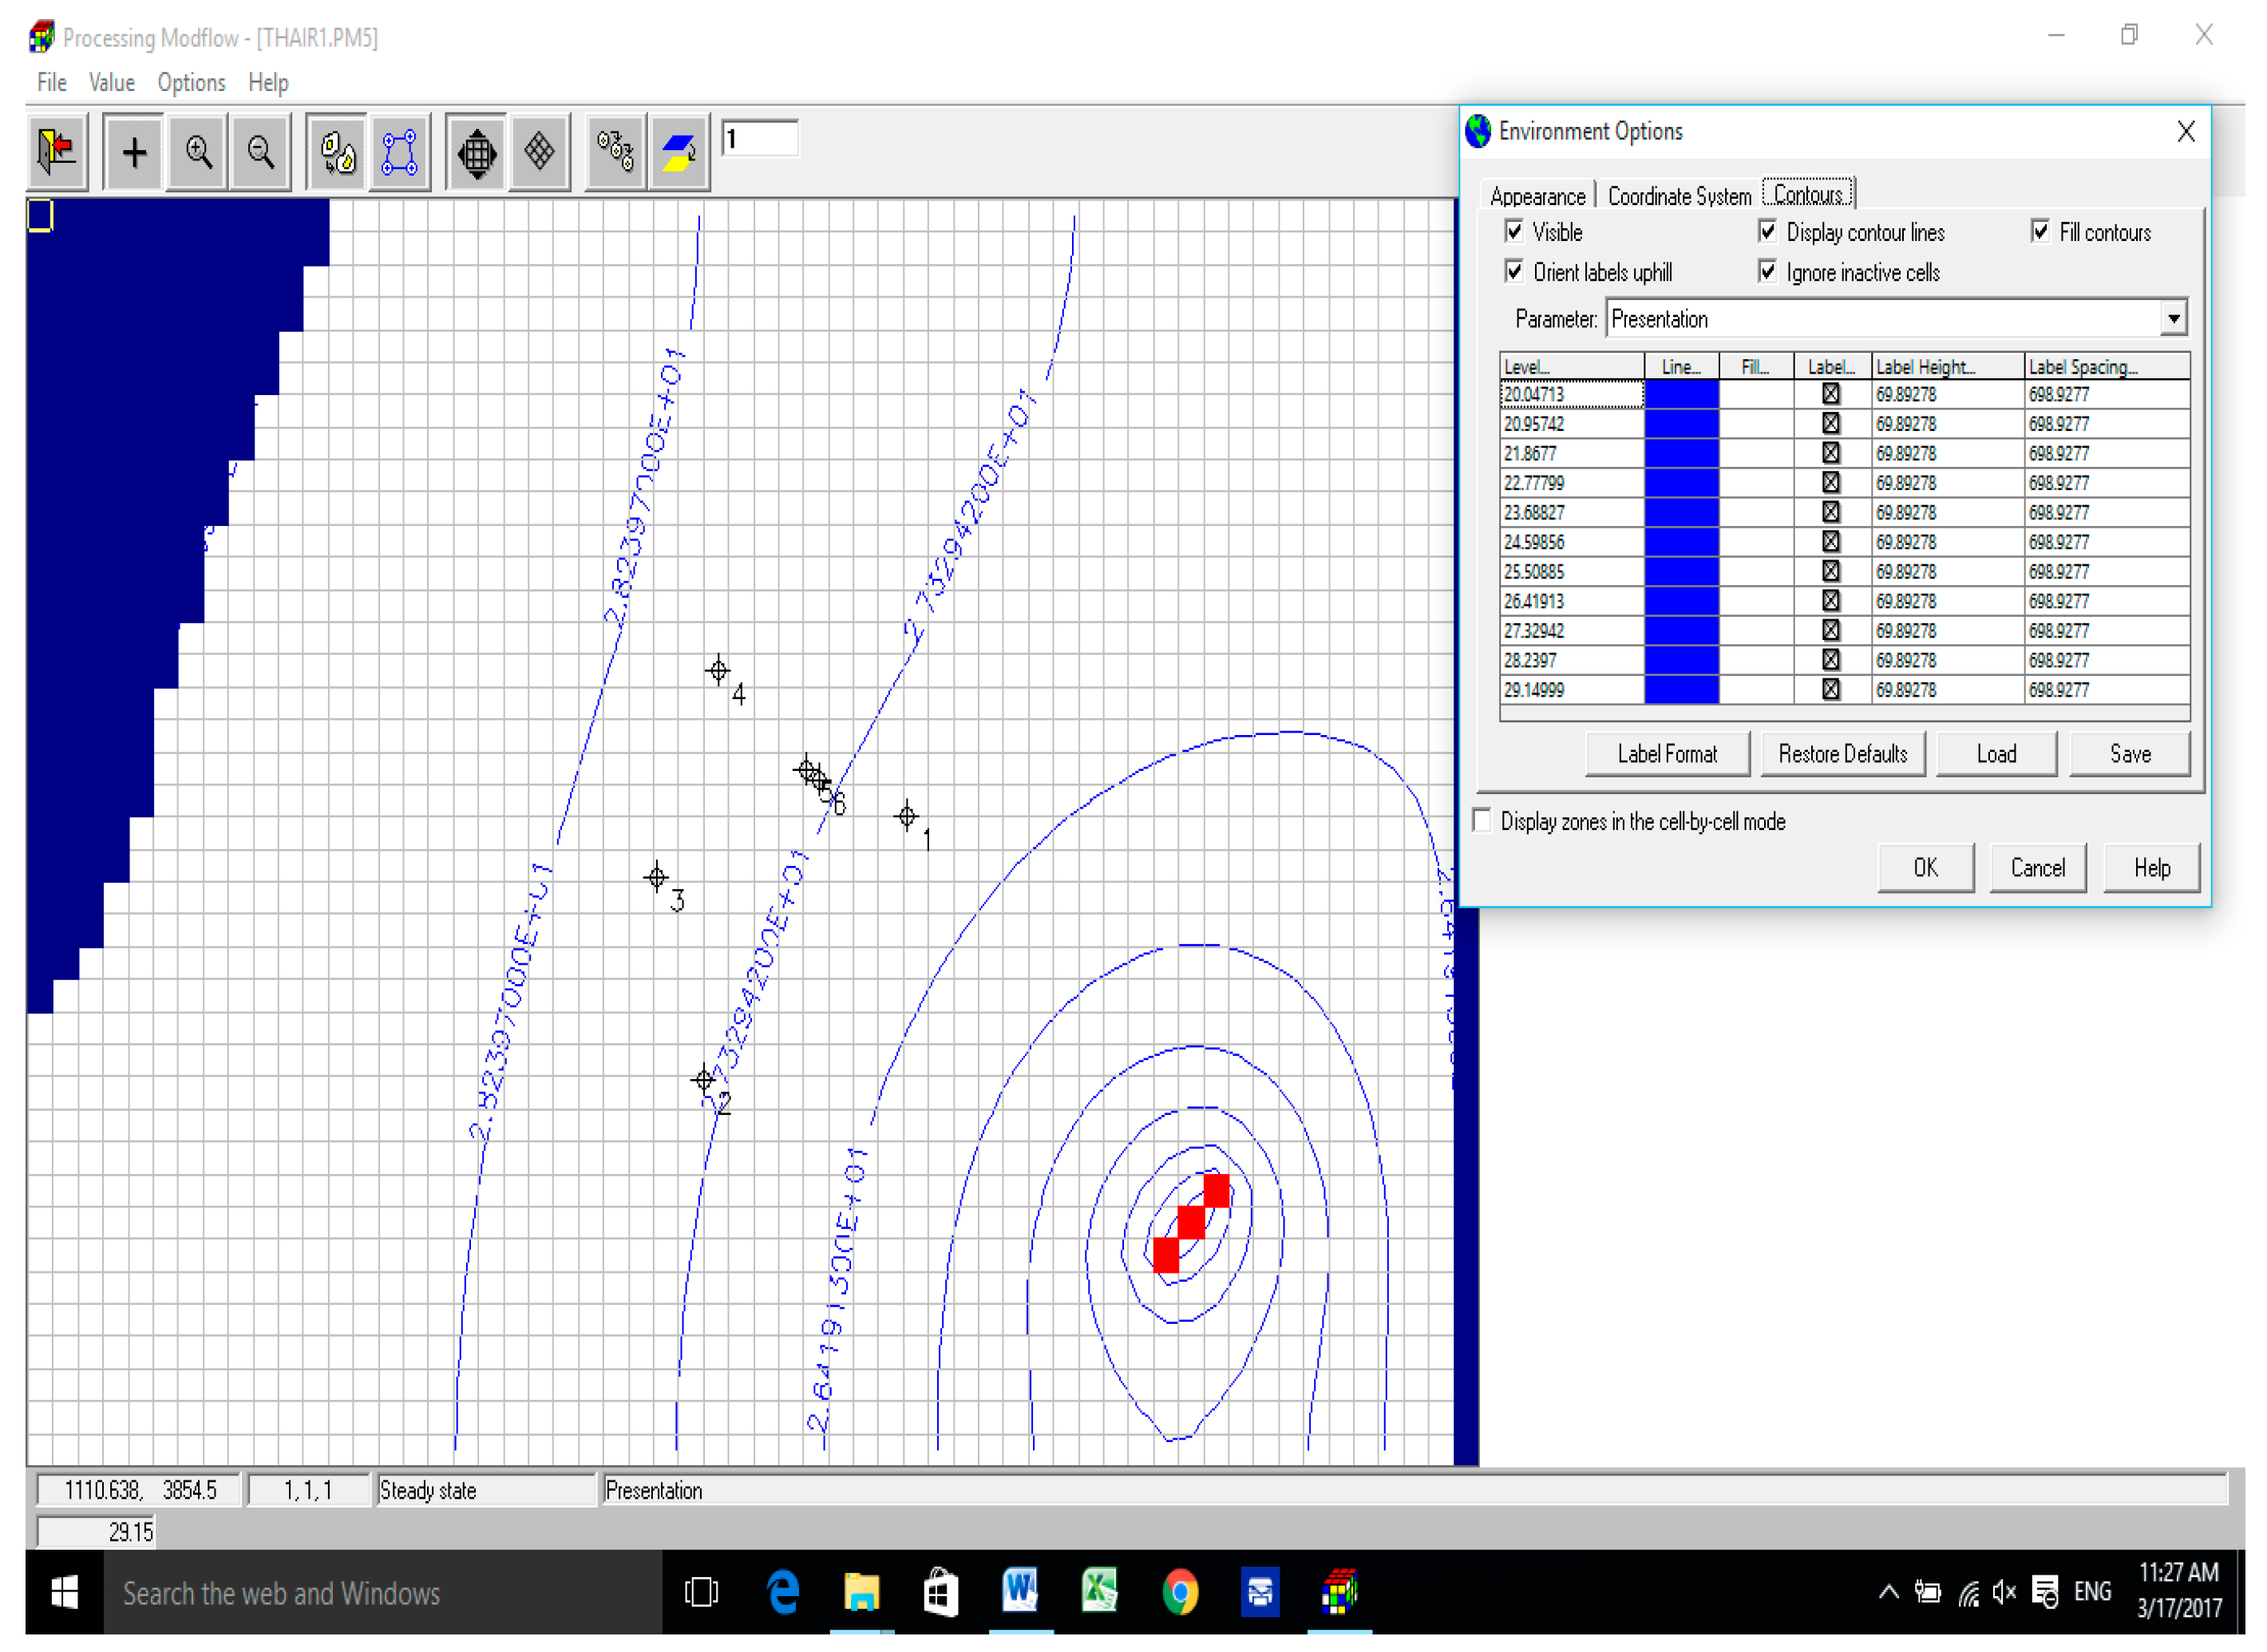Enable Display zones in cell-by-cell mode
Viewport: 2267px width, 1652px height.
(1482, 821)
